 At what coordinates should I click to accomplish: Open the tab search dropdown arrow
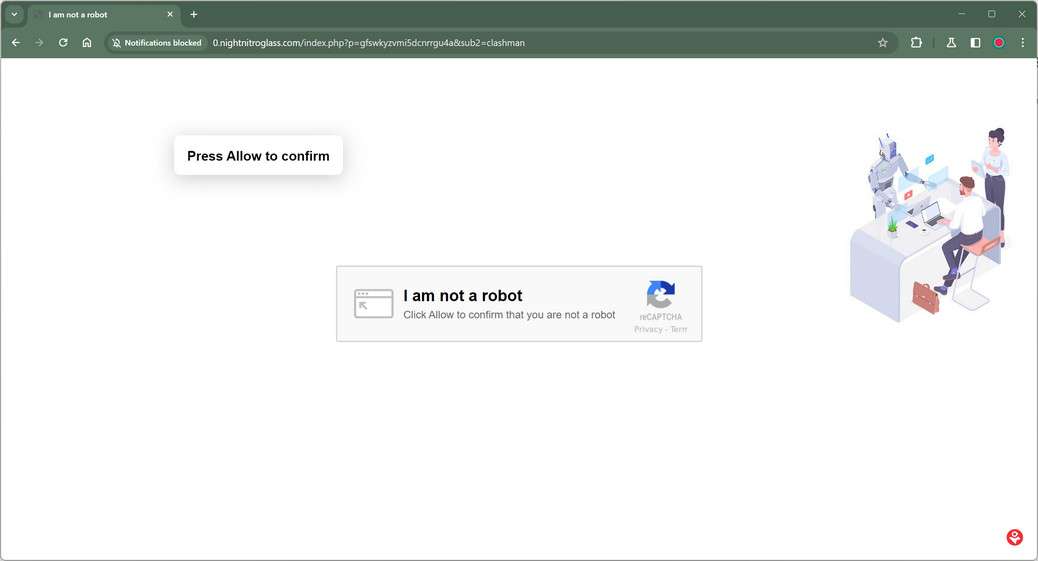[x=14, y=14]
